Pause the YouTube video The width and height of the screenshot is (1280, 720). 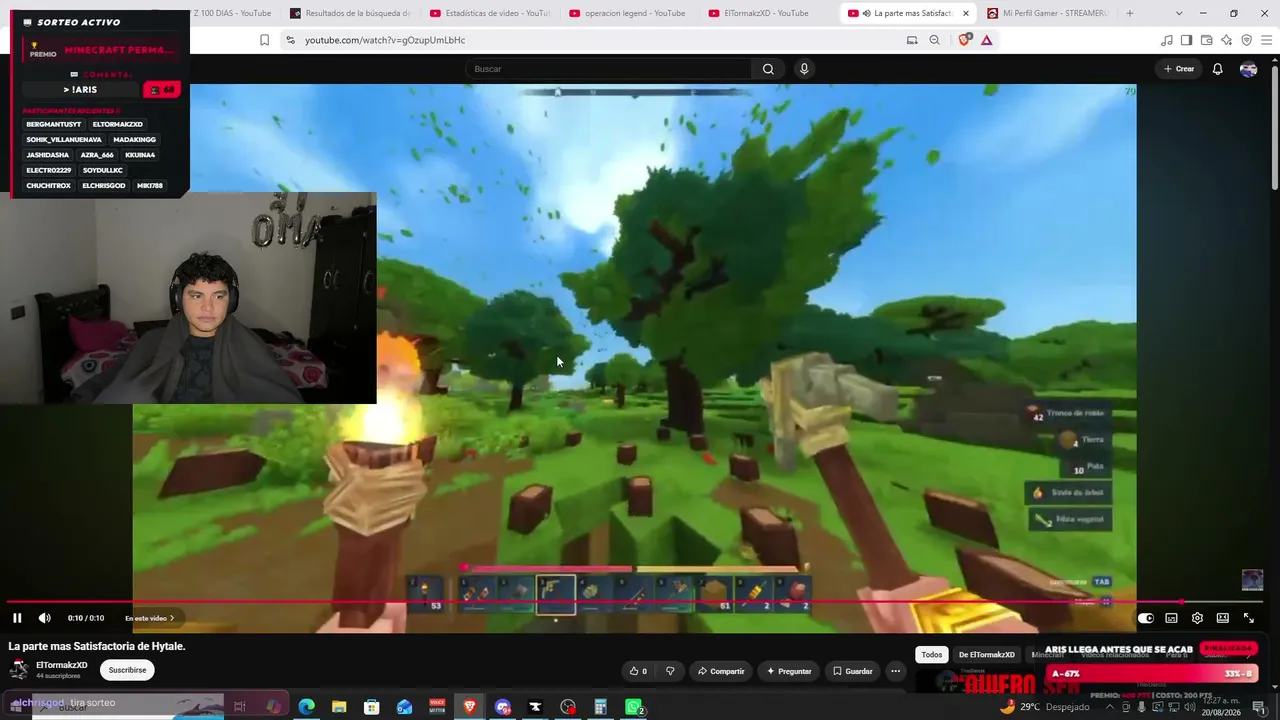click(17, 618)
